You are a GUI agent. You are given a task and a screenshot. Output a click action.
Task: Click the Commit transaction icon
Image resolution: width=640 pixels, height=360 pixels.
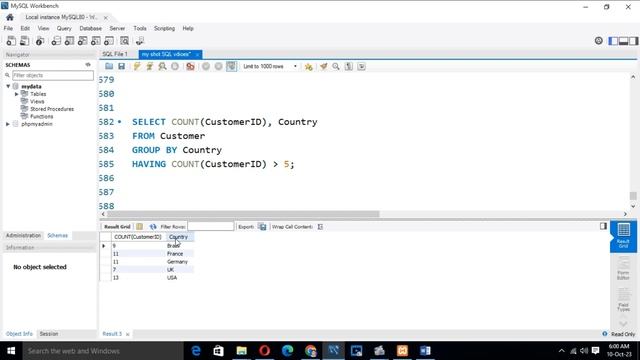click(206, 66)
